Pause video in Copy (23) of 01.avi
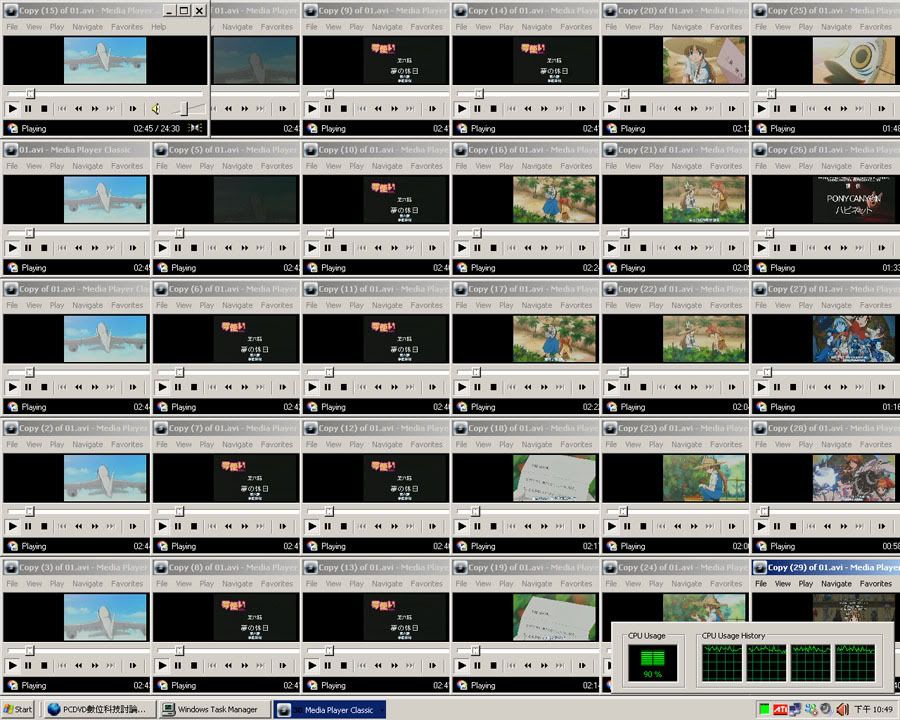The height and width of the screenshot is (720, 900). (x=627, y=527)
